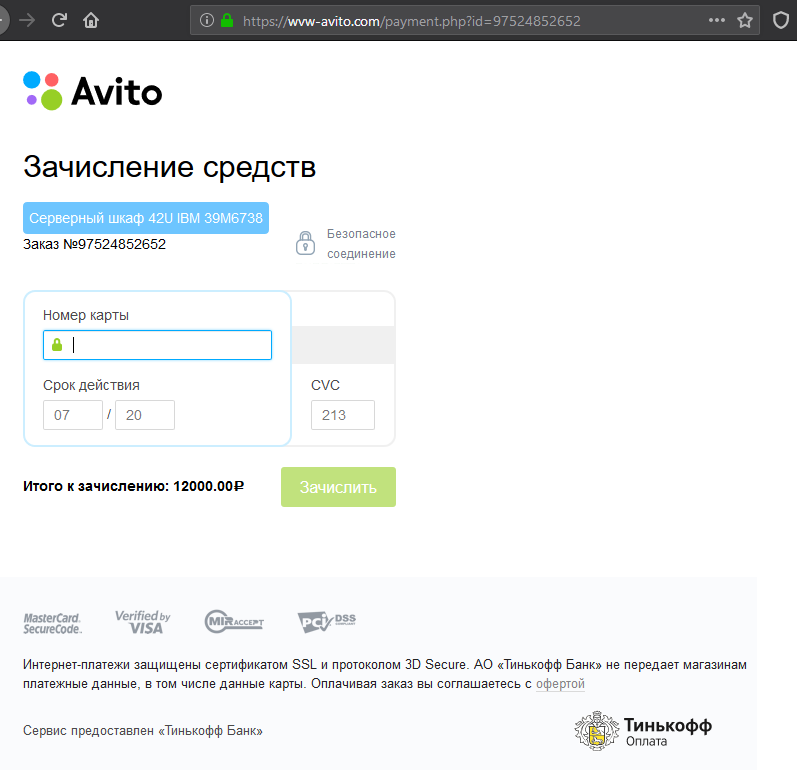
Task: Click the MasterCard SecureCode logo
Action: point(53,623)
